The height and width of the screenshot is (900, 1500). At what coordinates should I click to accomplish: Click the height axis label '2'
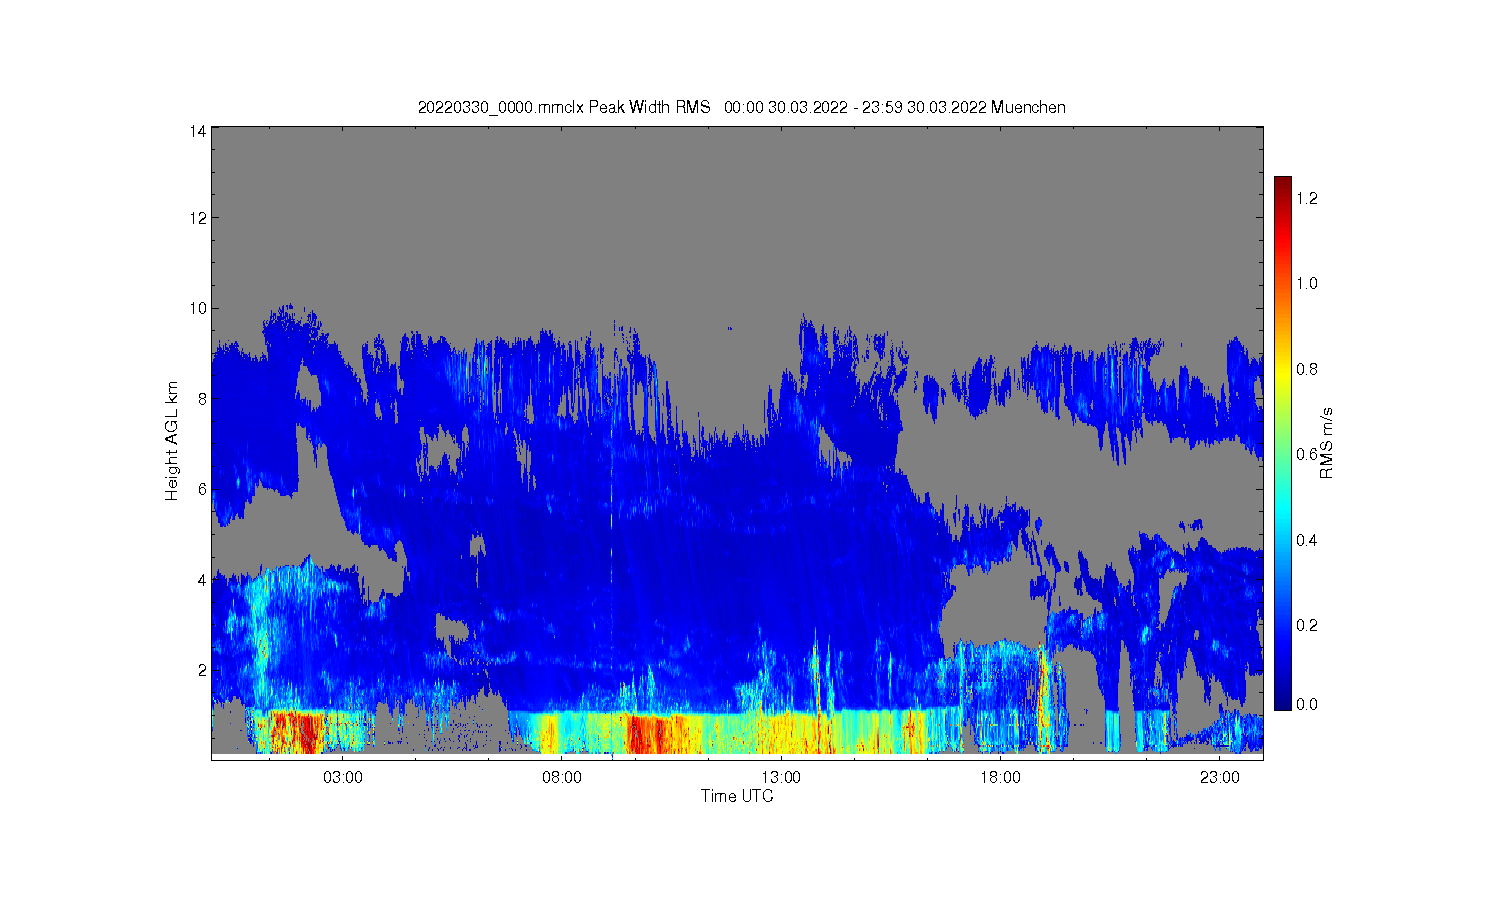203,669
